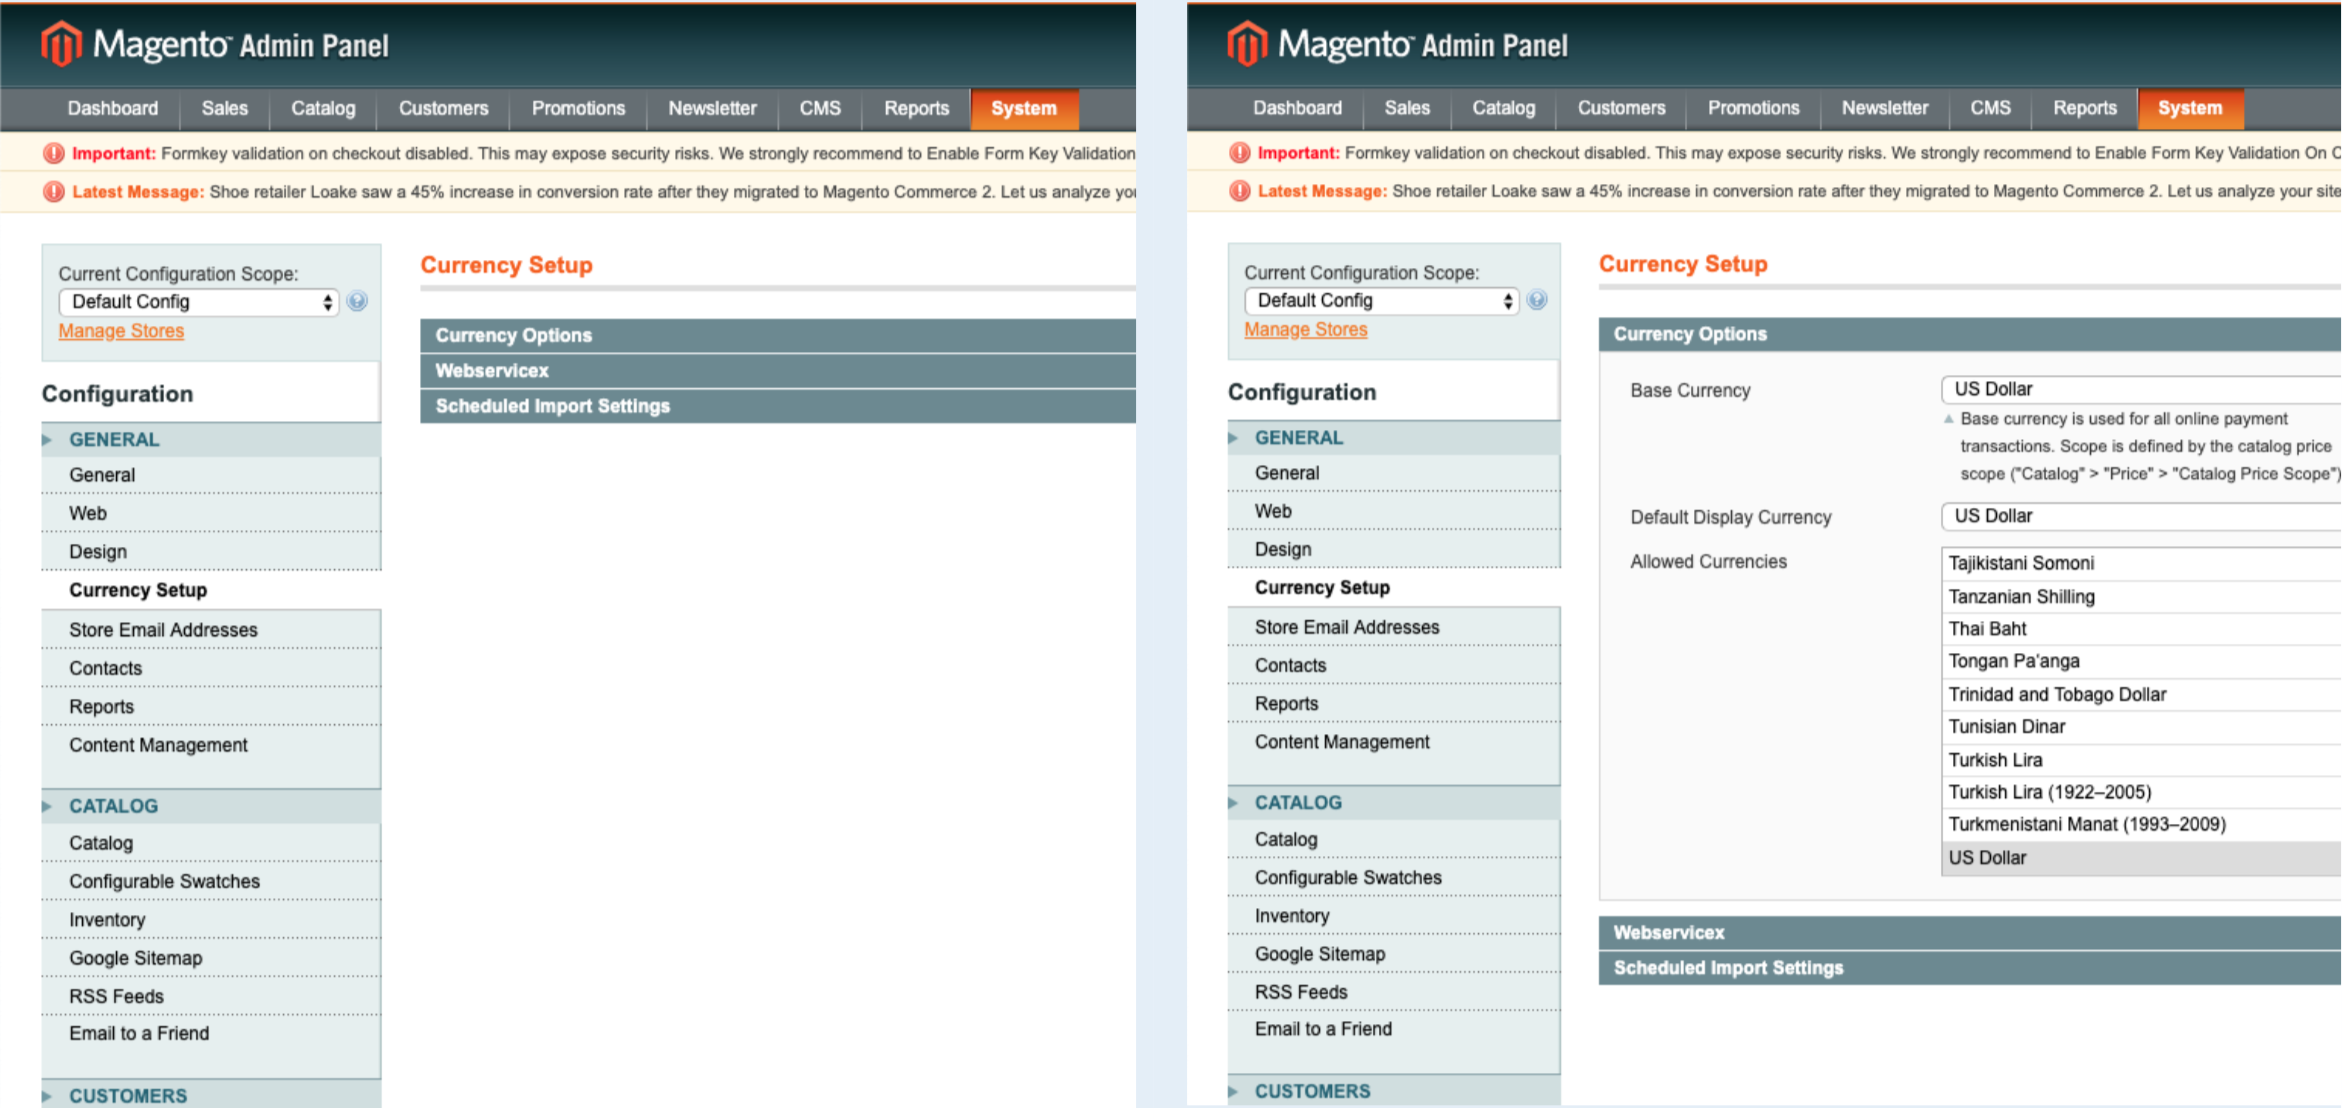
Task: Click the Magento logo in left panel
Action: (61, 44)
